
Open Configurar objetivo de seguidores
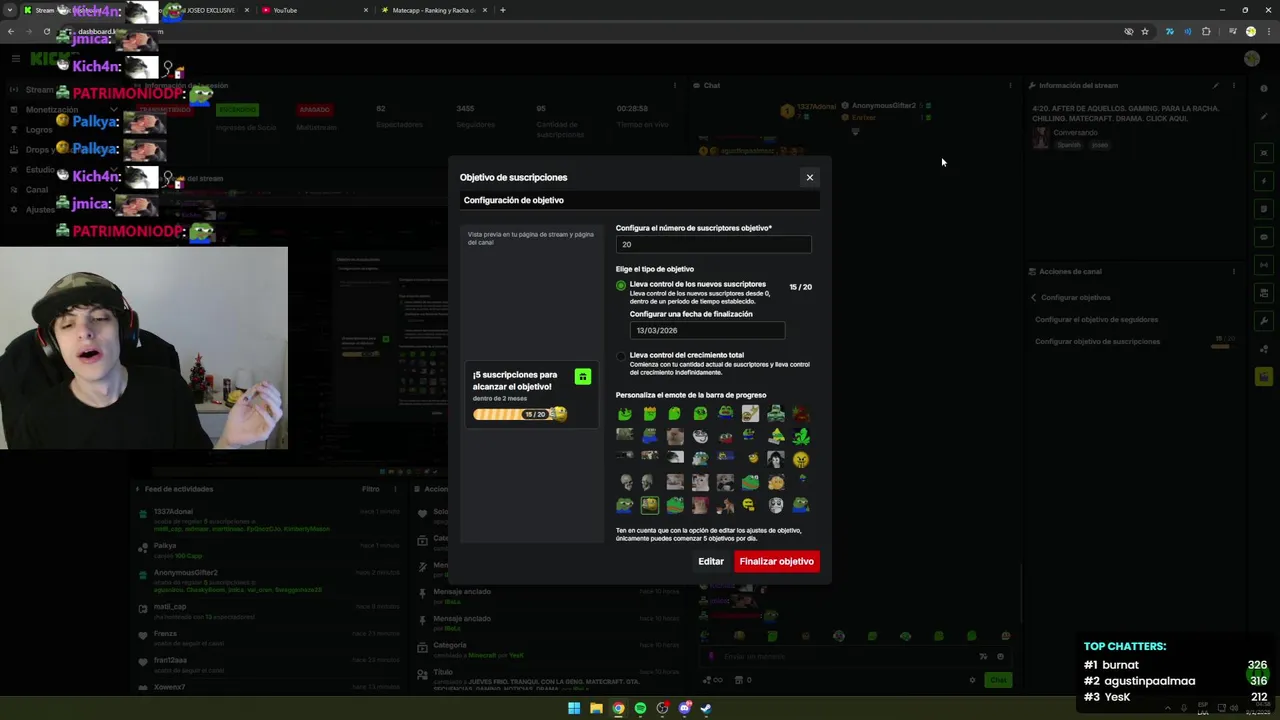click(x=1096, y=319)
